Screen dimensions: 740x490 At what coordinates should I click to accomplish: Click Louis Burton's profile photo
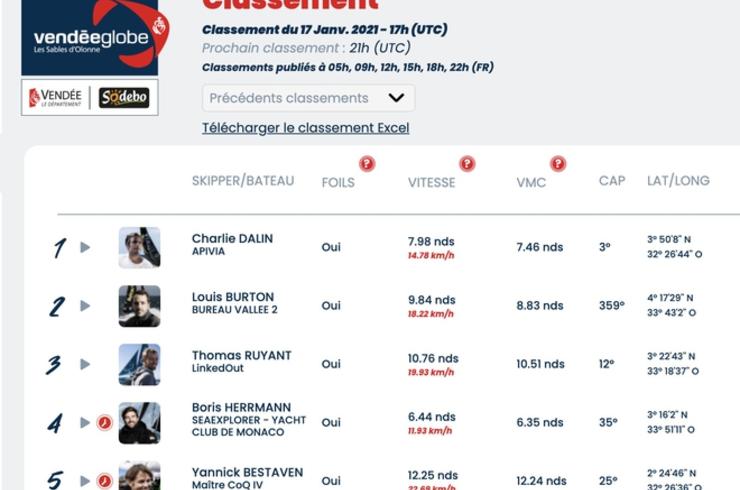tap(139, 306)
